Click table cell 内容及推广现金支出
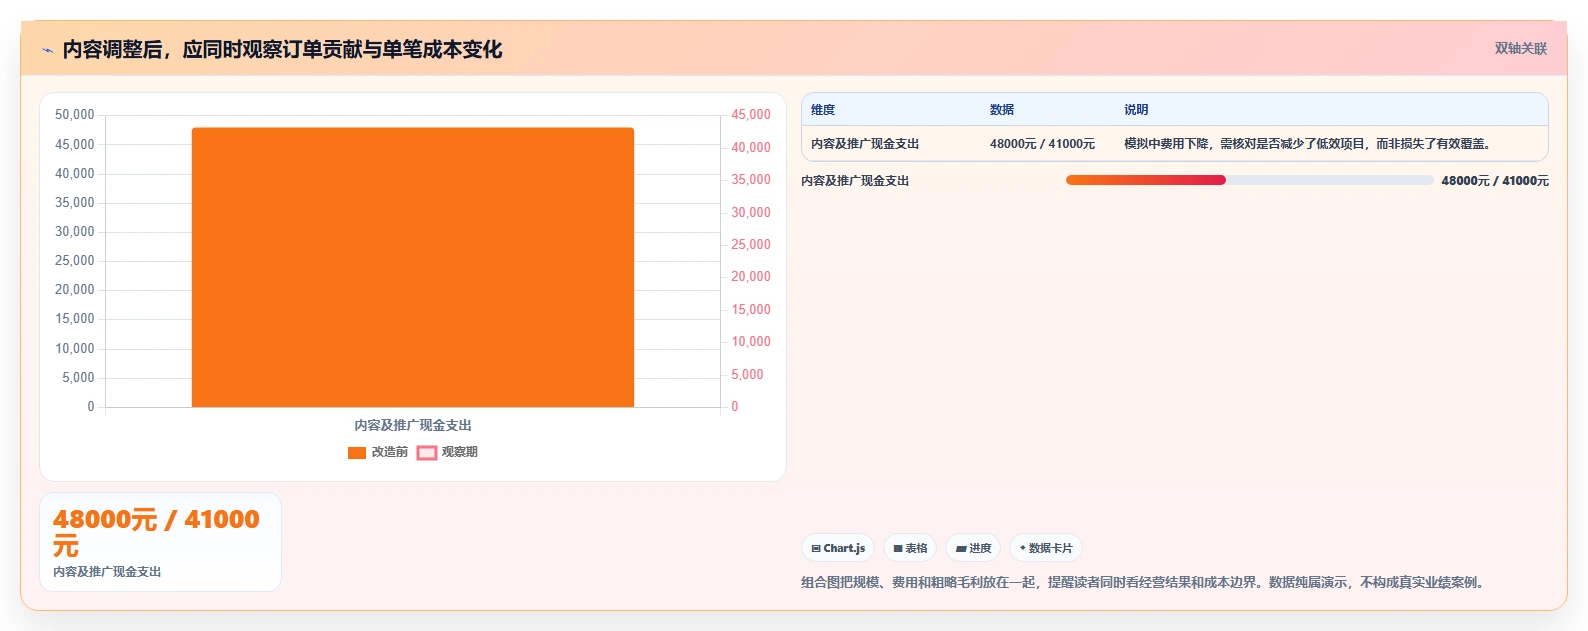This screenshot has height=631, width=1588. click(x=865, y=144)
